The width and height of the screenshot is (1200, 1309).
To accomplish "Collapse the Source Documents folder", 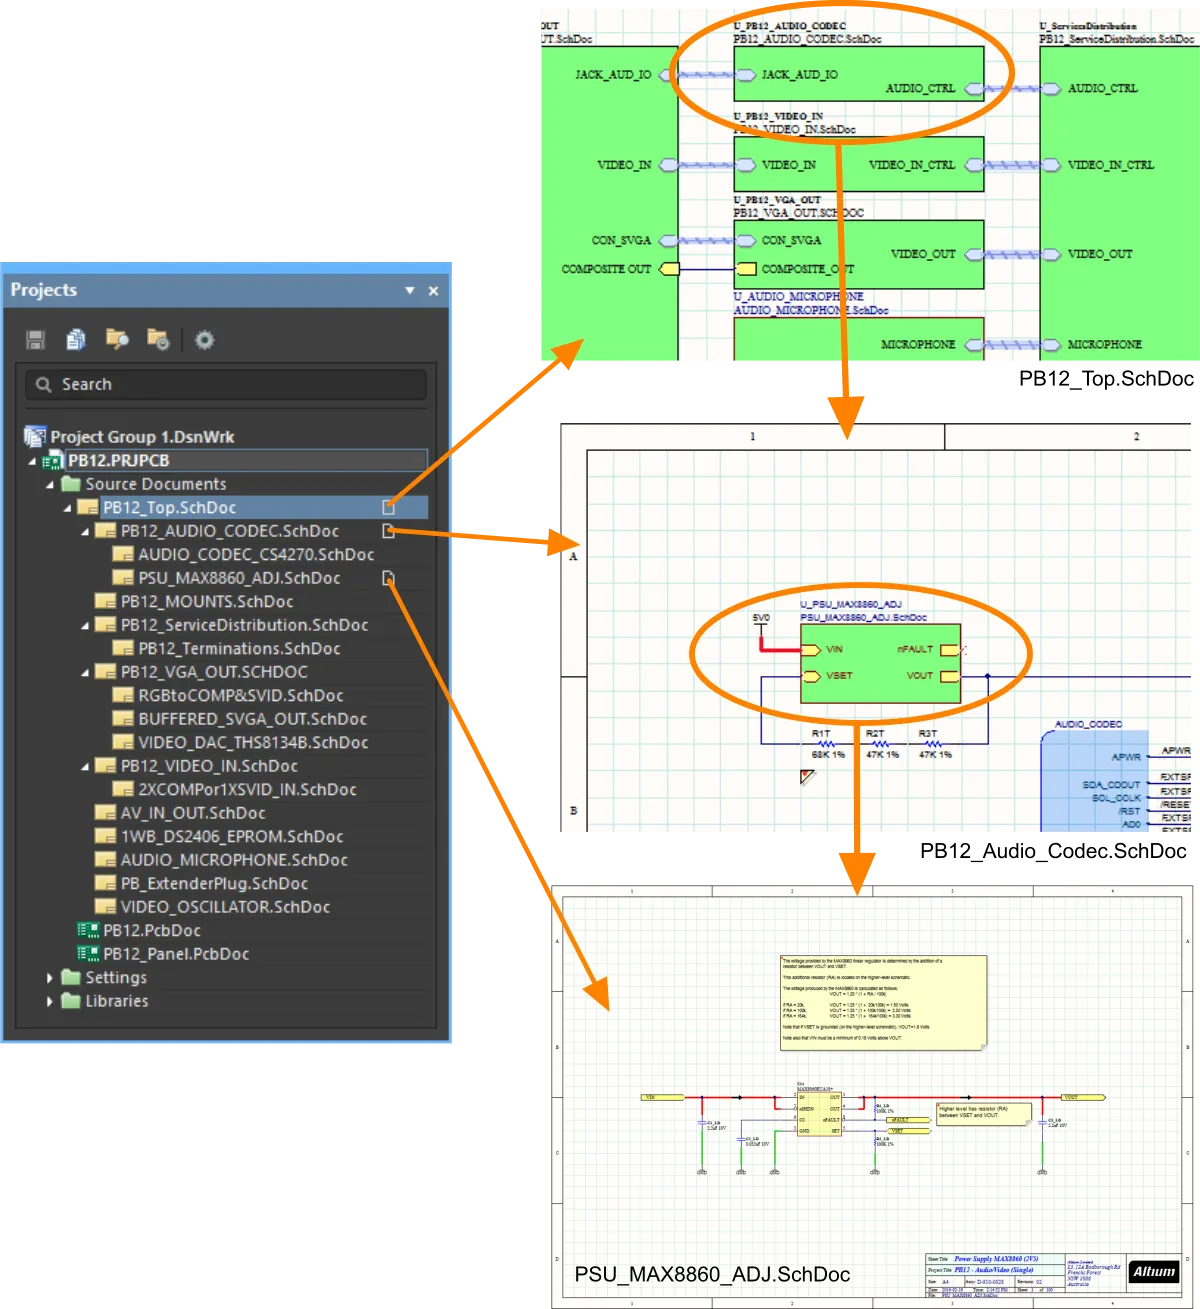I will click(50, 485).
